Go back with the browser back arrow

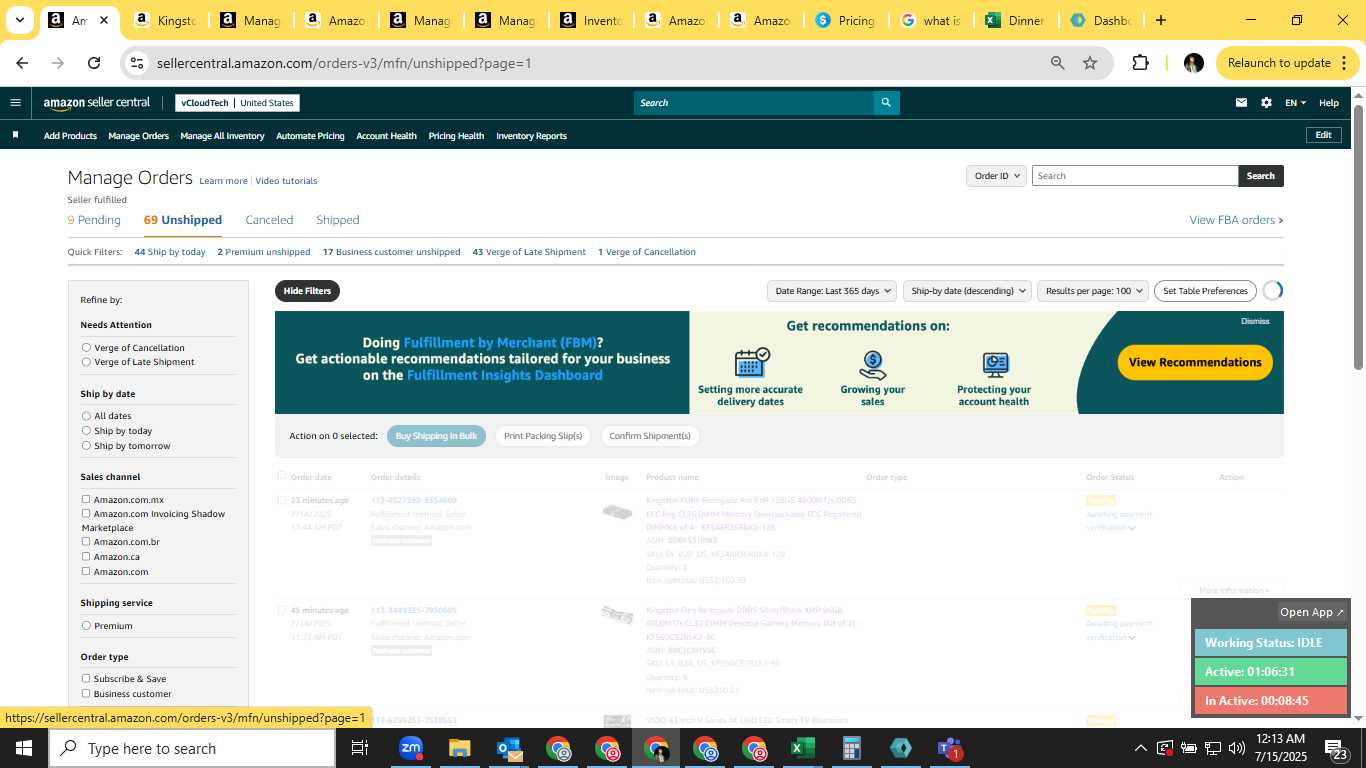(x=22, y=63)
